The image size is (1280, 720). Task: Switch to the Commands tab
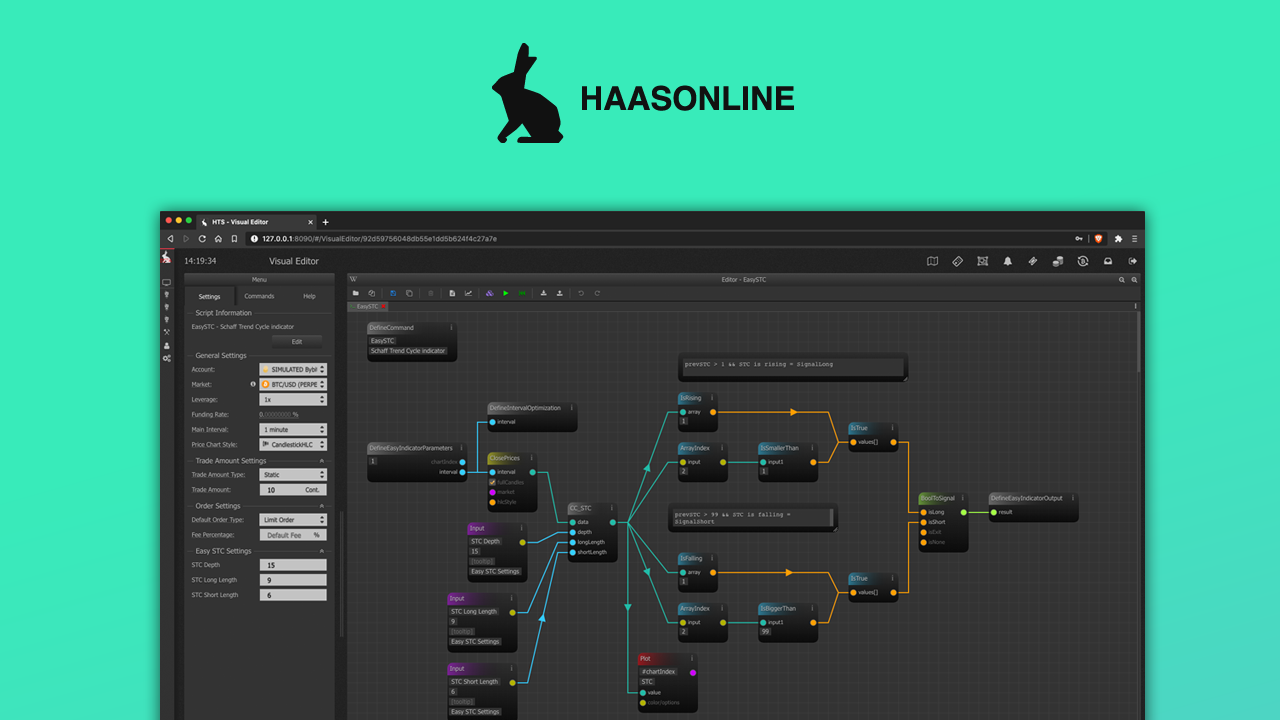[x=258, y=296]
